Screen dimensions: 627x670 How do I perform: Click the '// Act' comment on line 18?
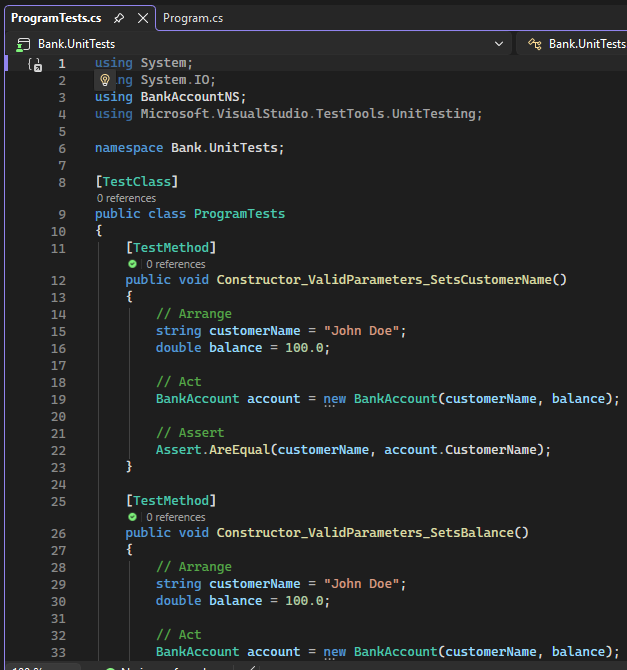click(x=179, y=382)
